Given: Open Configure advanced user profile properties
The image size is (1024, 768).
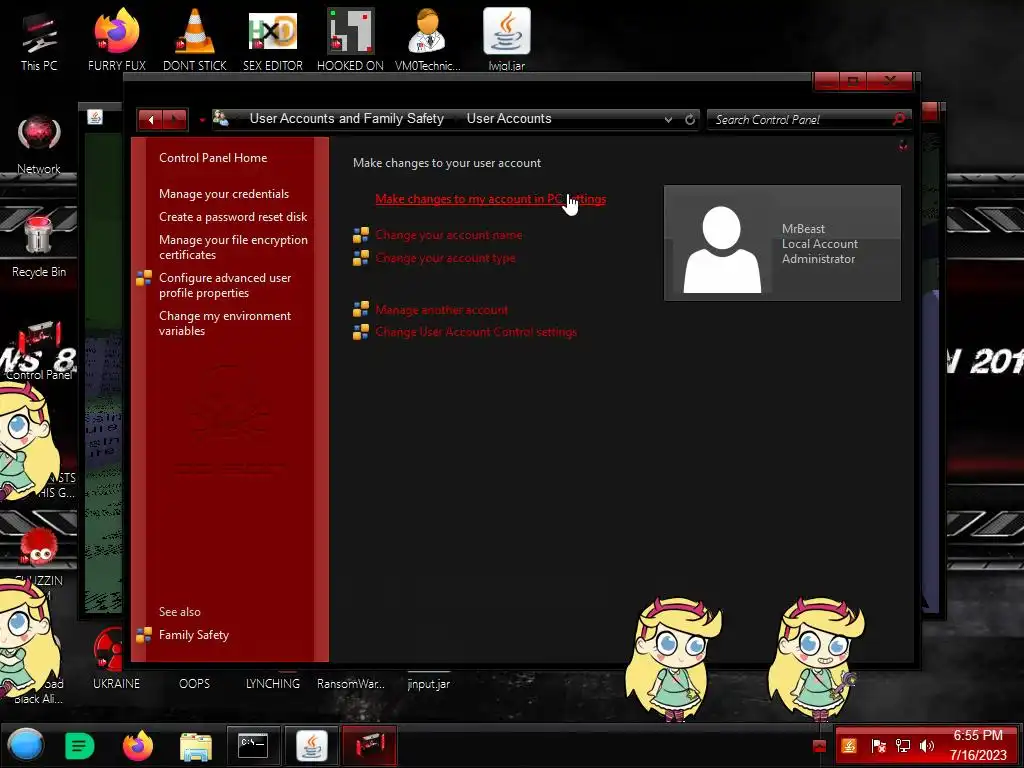Looking at the screenshot, I should coord(225,285).
